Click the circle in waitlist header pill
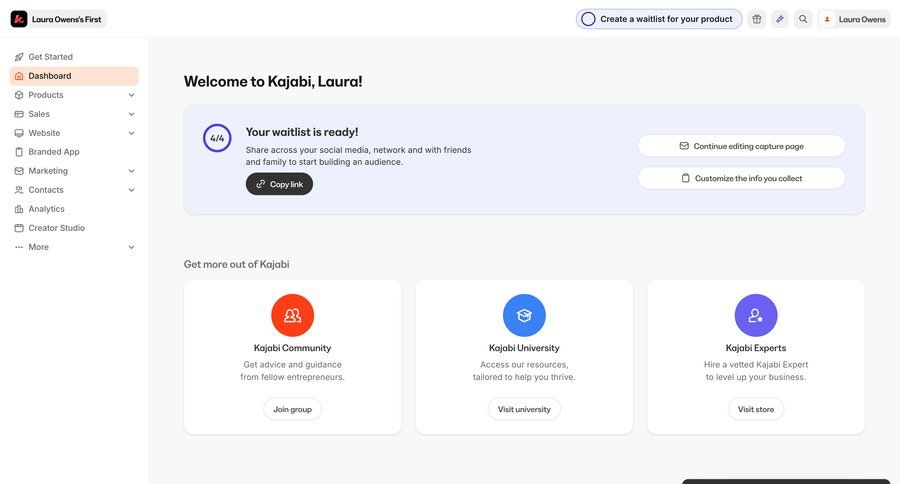Viewport: 900px width, 484px height. pos(588,19)
